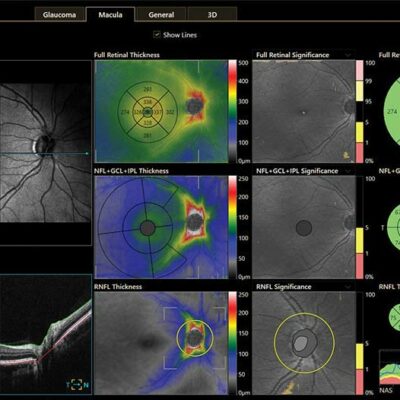The image size is (400, 400).
Task: Select the Macula tab
Action: (x=110, y=15)
